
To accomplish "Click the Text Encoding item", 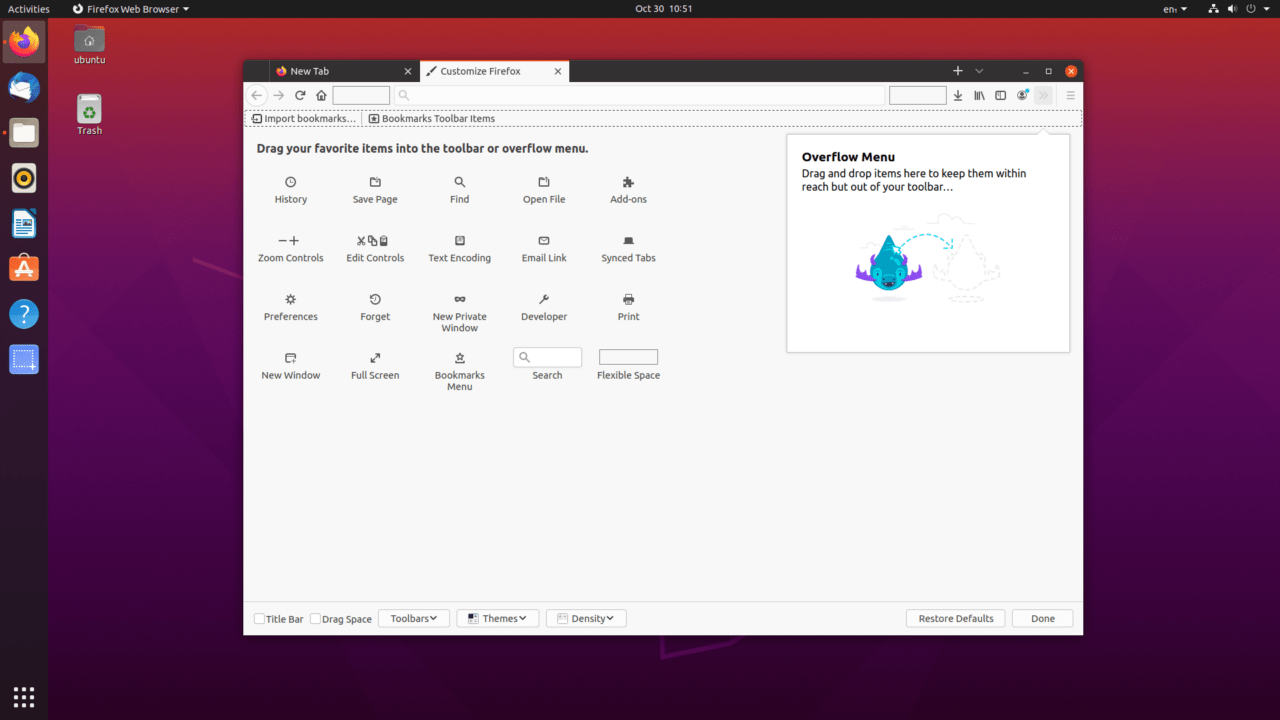I will coord(459,249).
